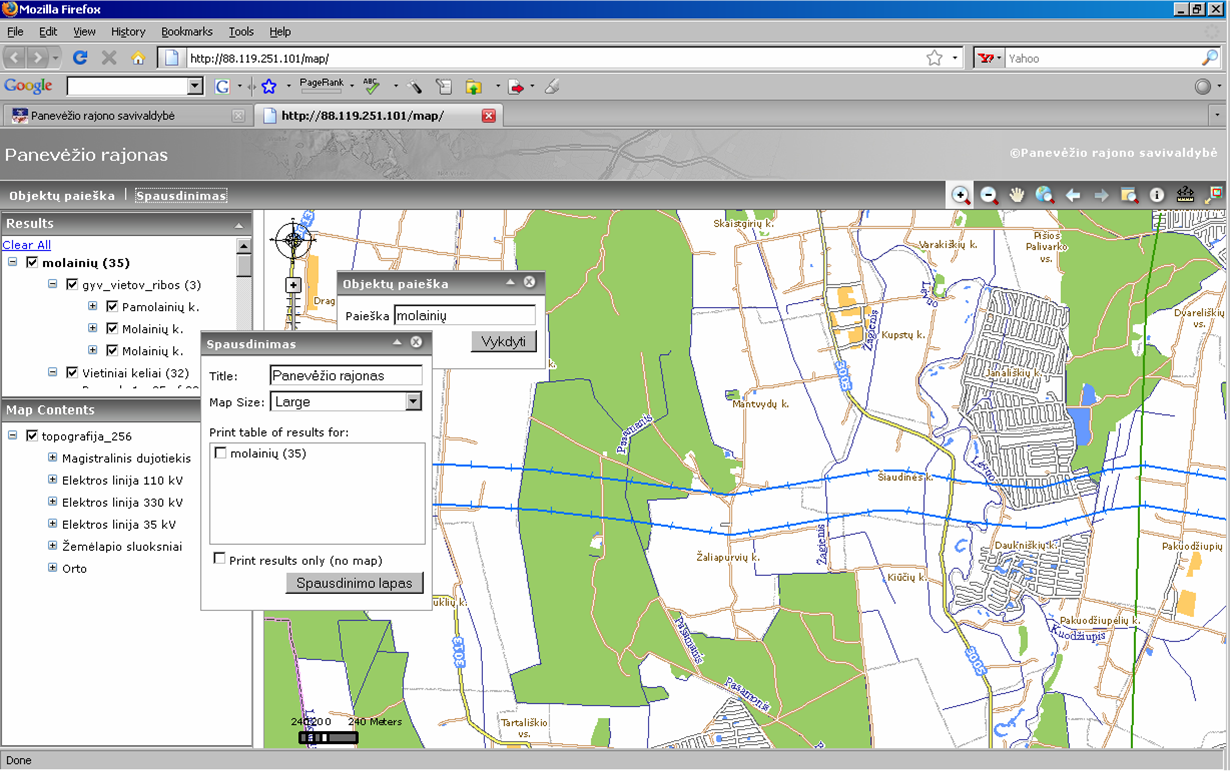The width and height of the screenshot is (1230, 771).
Task: Close the Spausdinimas dialog panel
Action: (416, 343)
